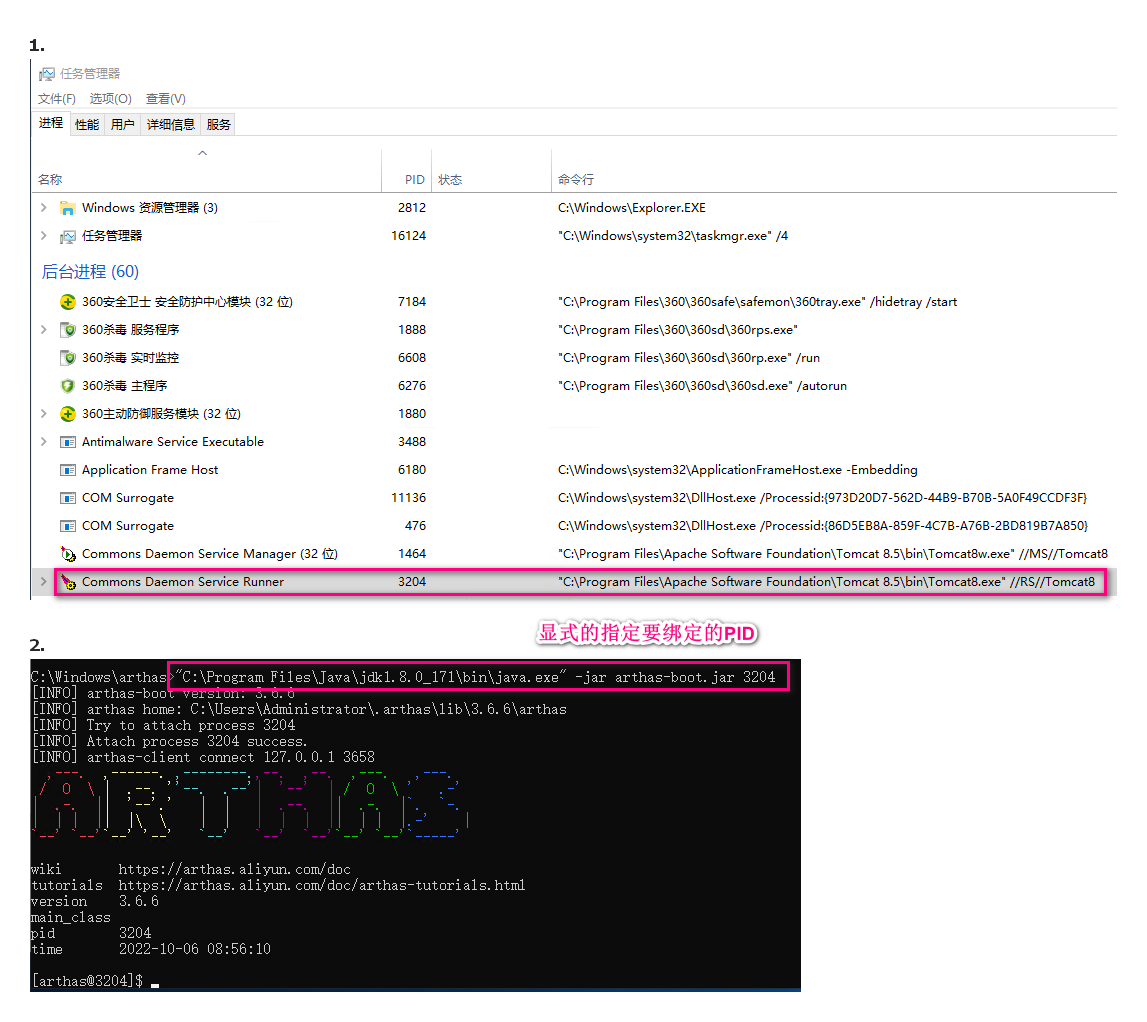Select the Antimalware Service Executable process name
The width and height of the screenshot is (1147, 1022).
point(173,442)
